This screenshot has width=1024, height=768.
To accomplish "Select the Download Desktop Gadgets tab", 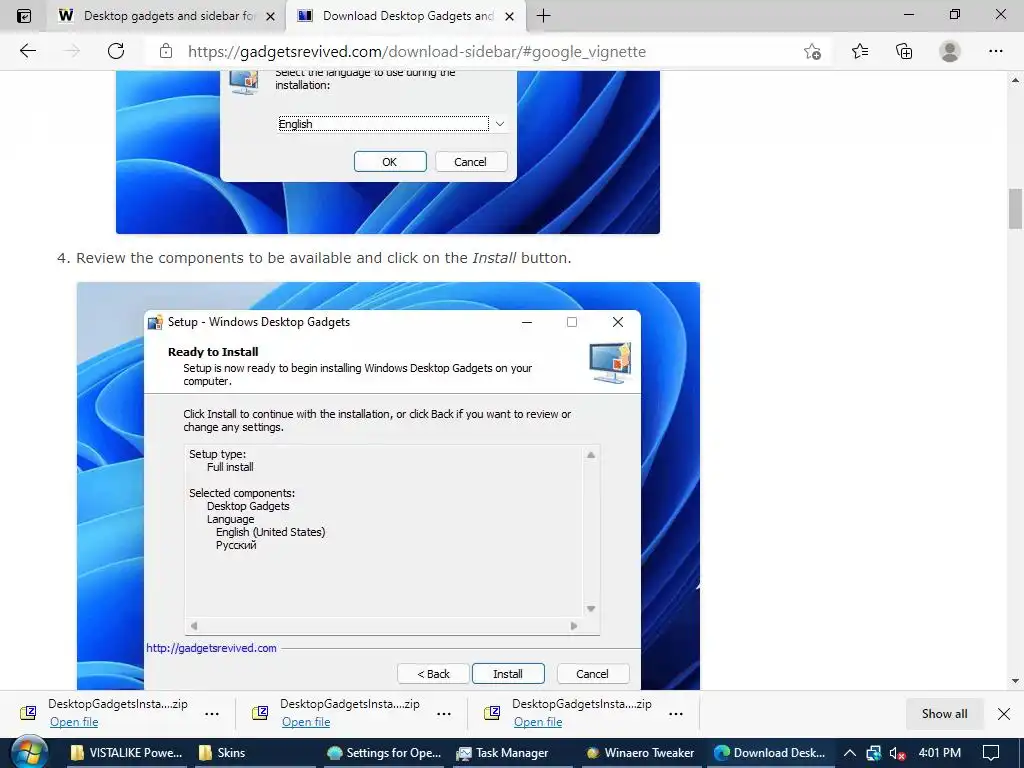I will (x=405, y=16).
